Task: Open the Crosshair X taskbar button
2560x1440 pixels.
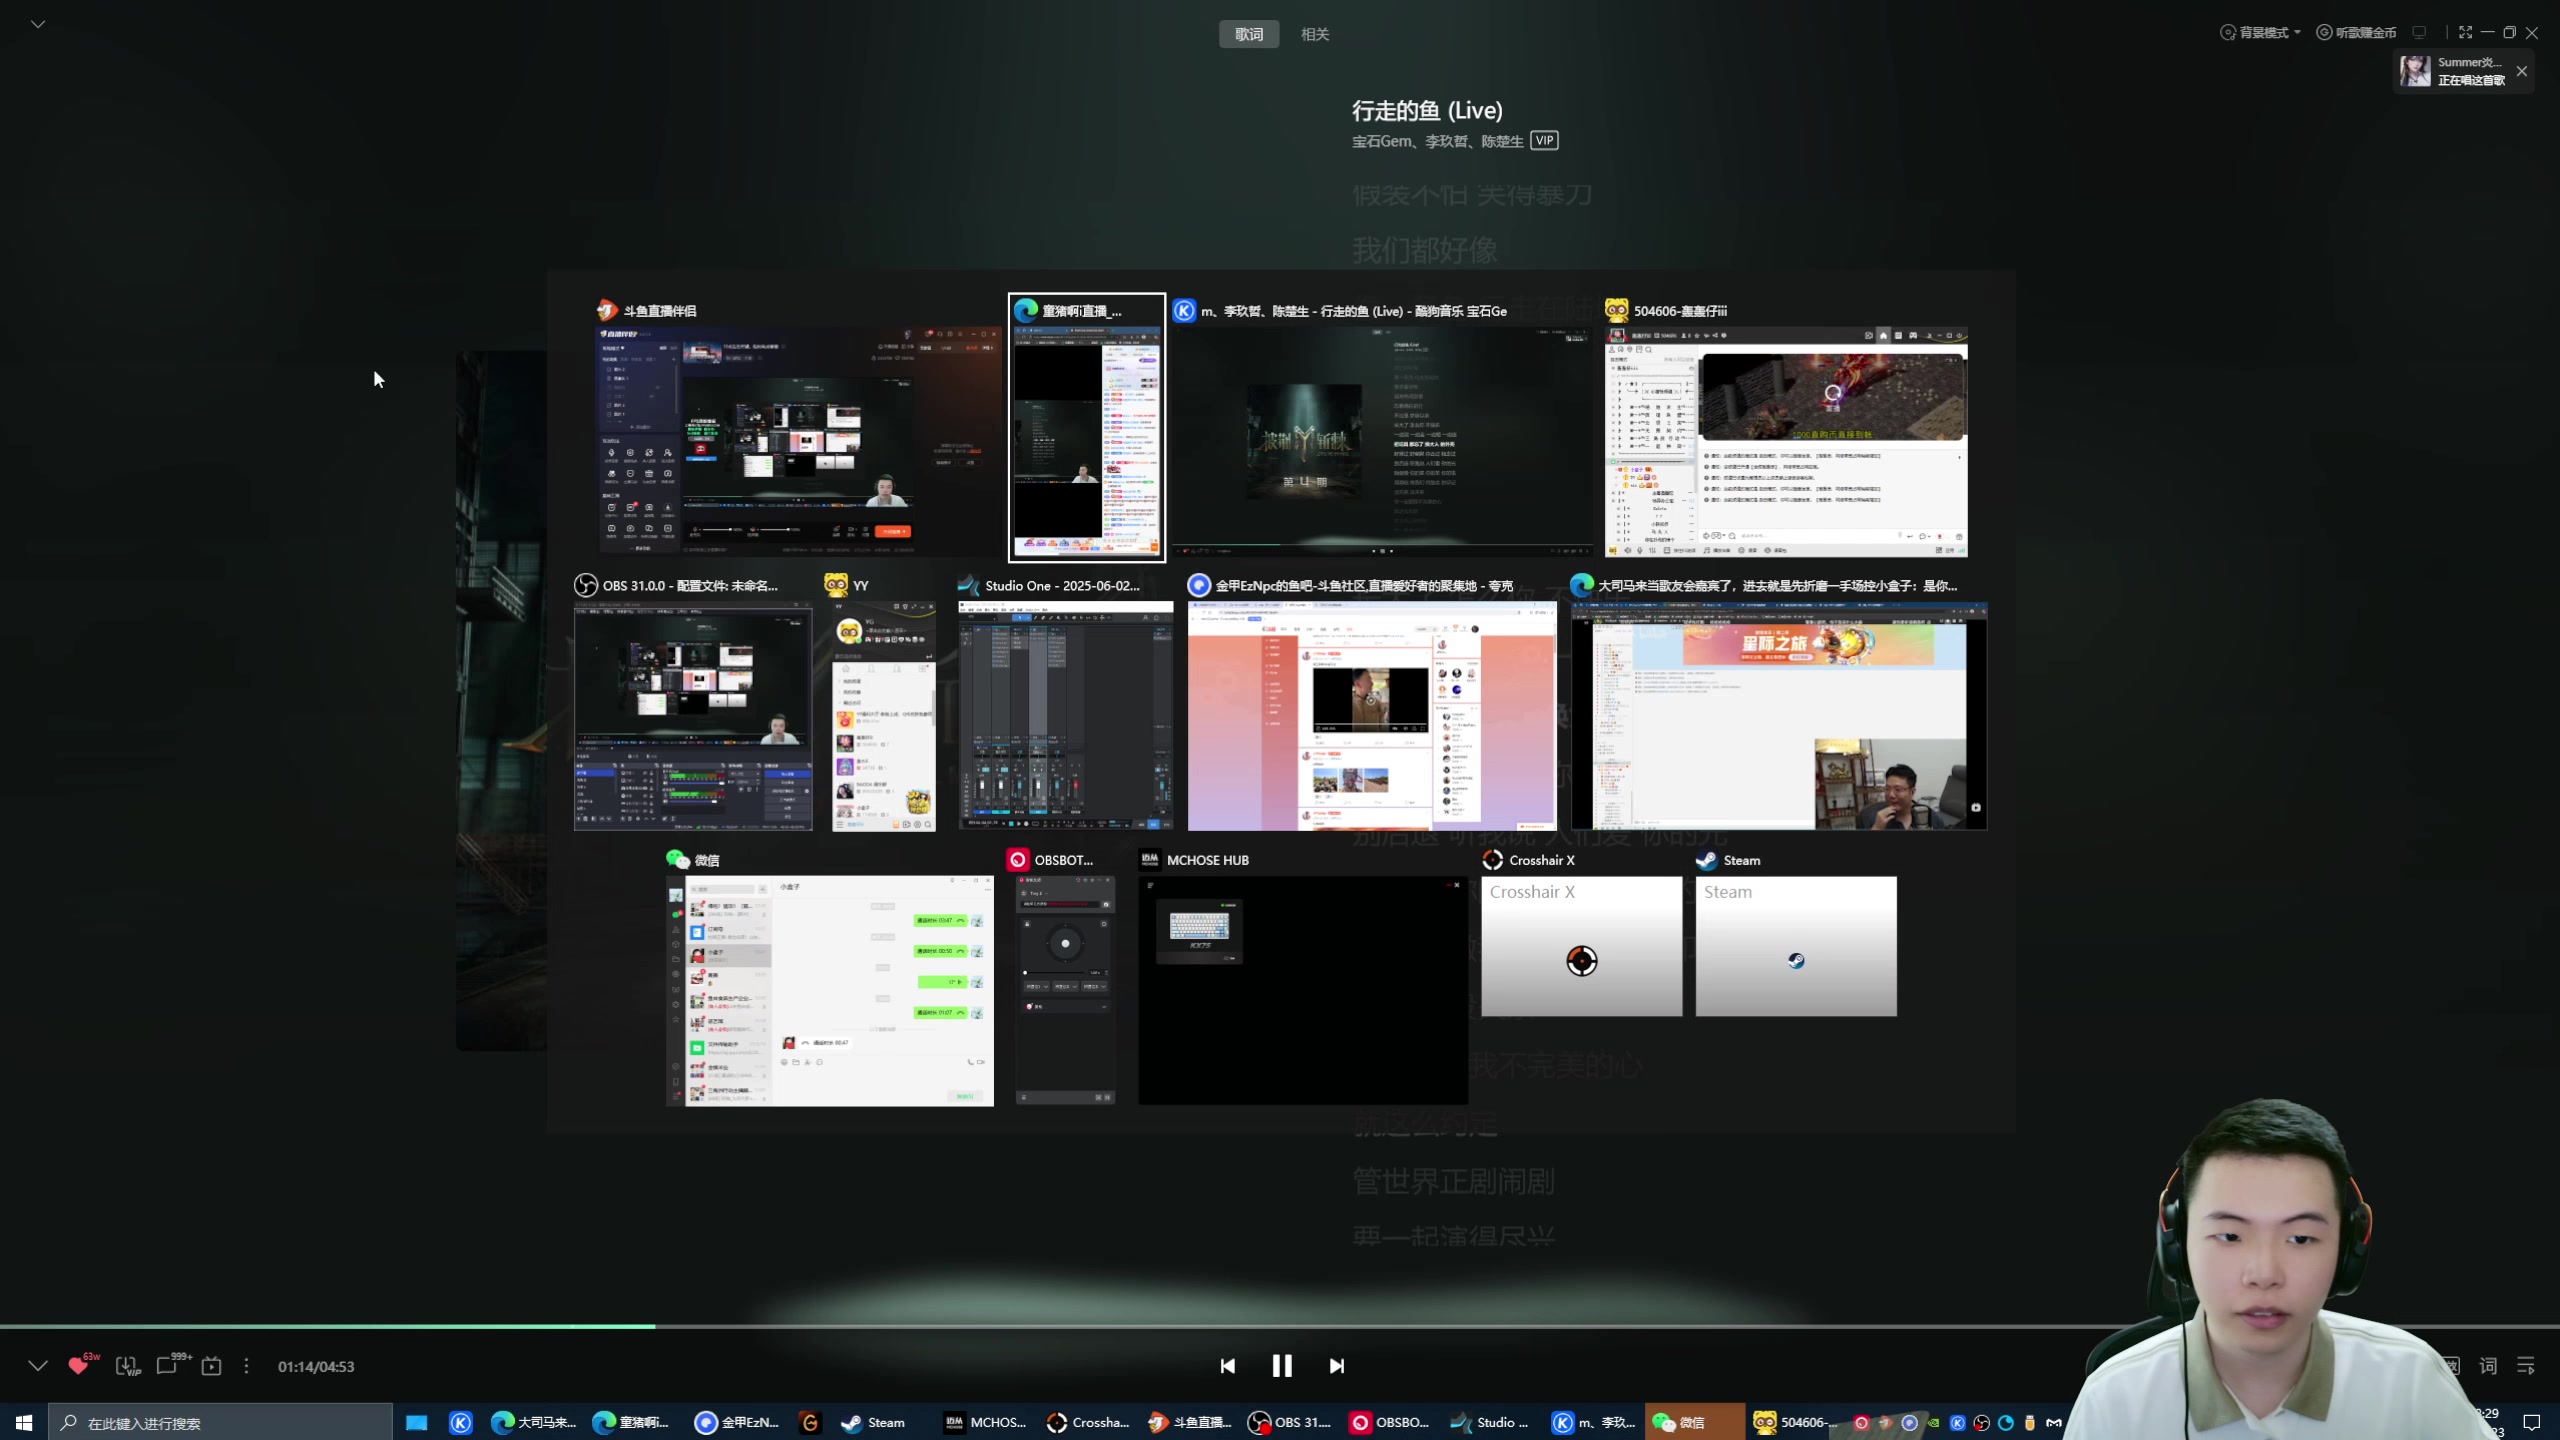Action: coord(1088,1422)
